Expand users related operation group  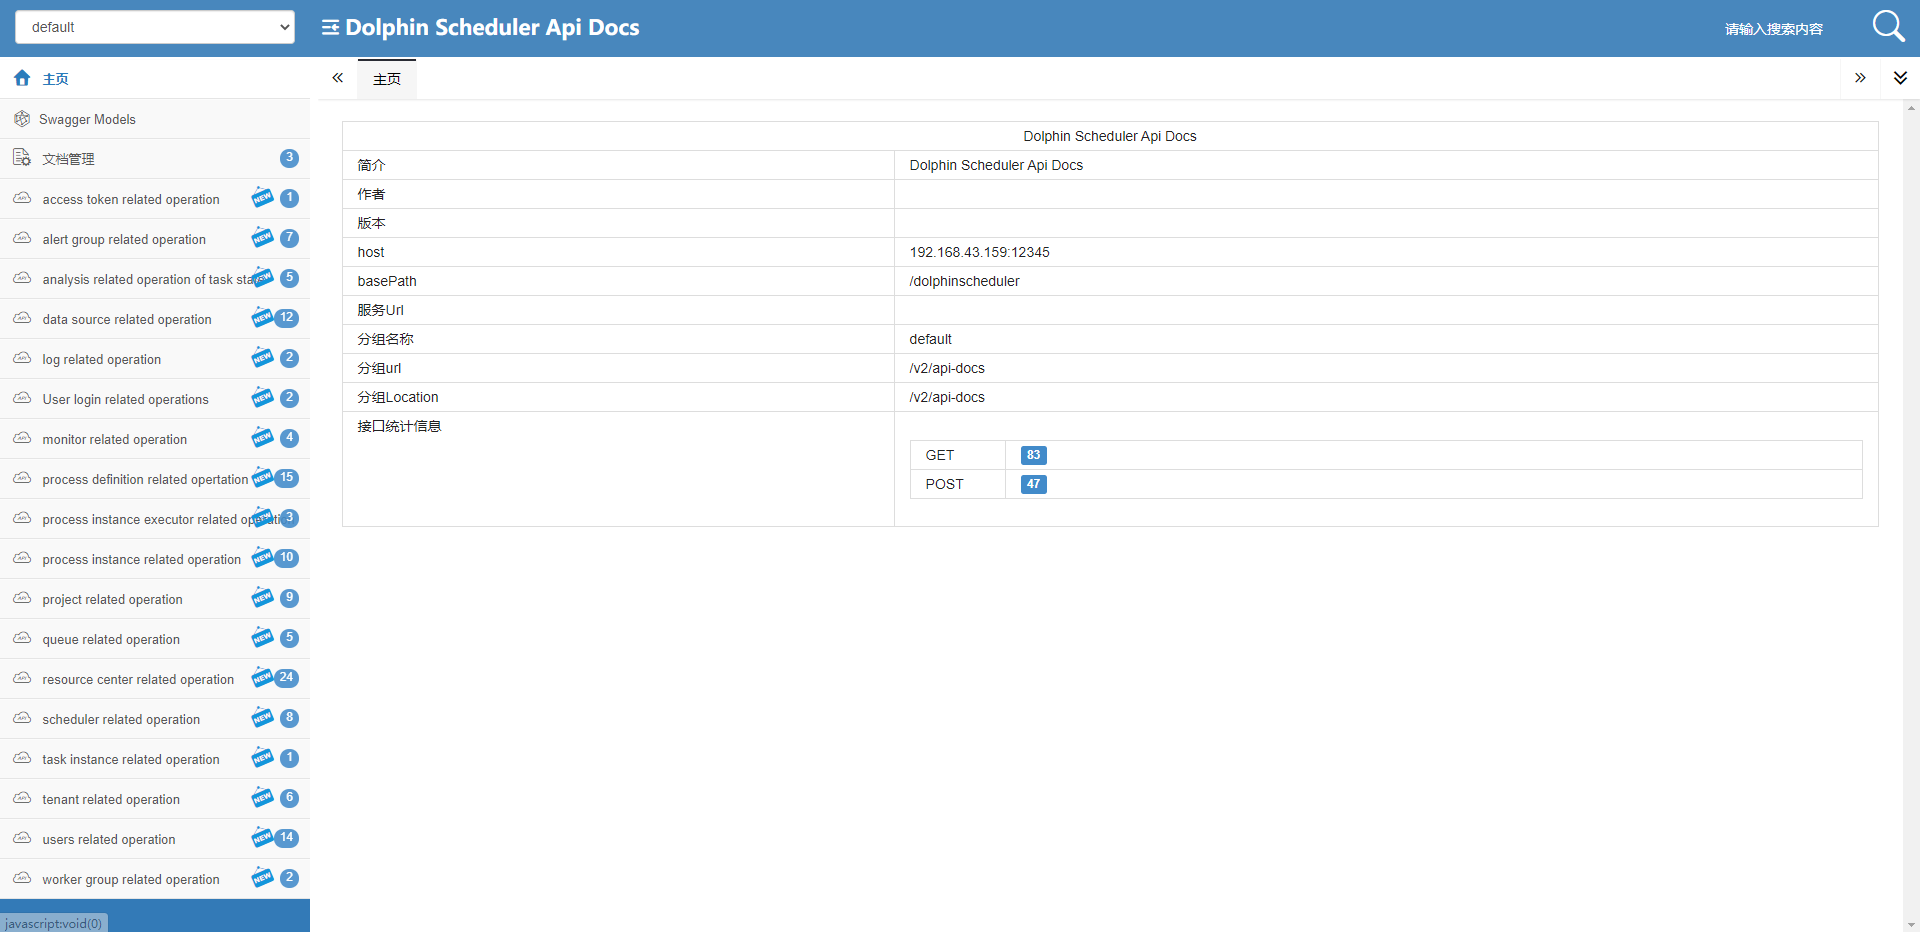pos(109,839)
